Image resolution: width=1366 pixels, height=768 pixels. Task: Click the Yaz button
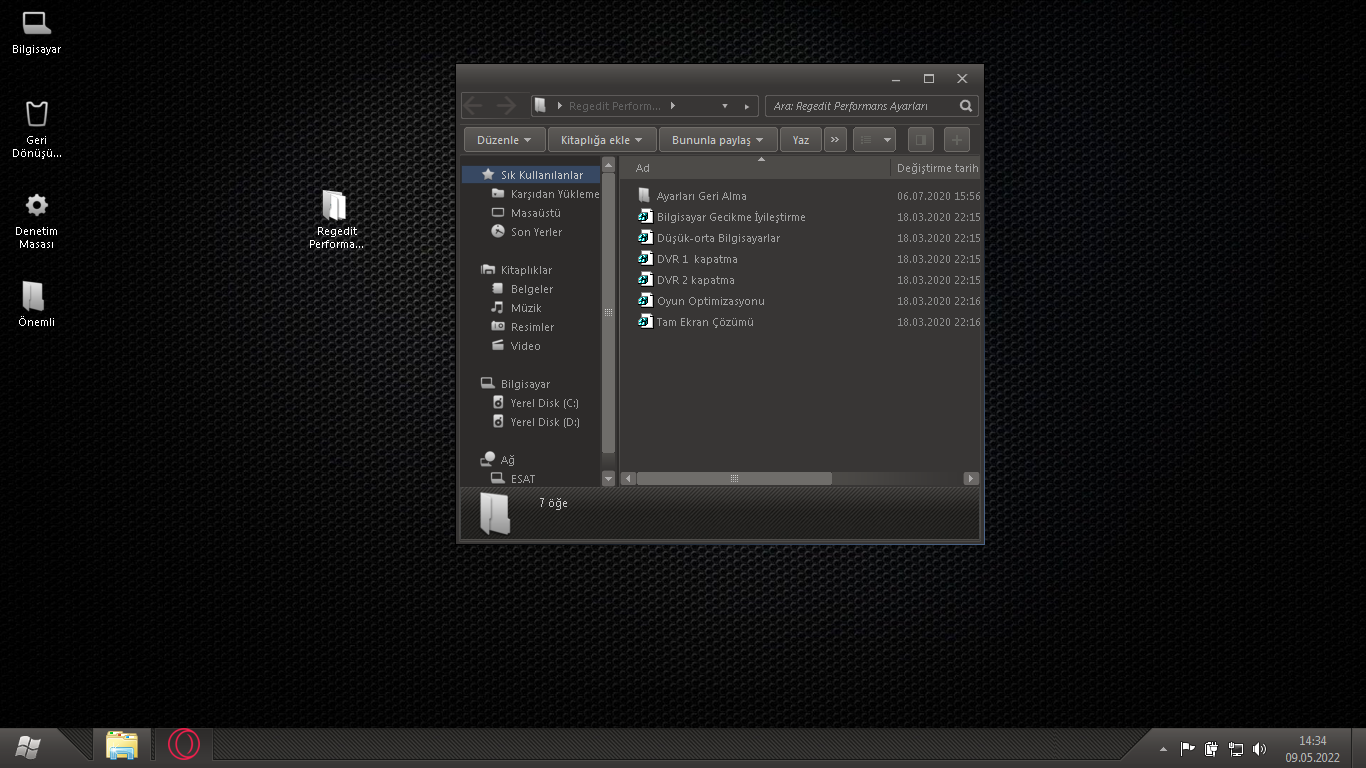pos(801,140)
